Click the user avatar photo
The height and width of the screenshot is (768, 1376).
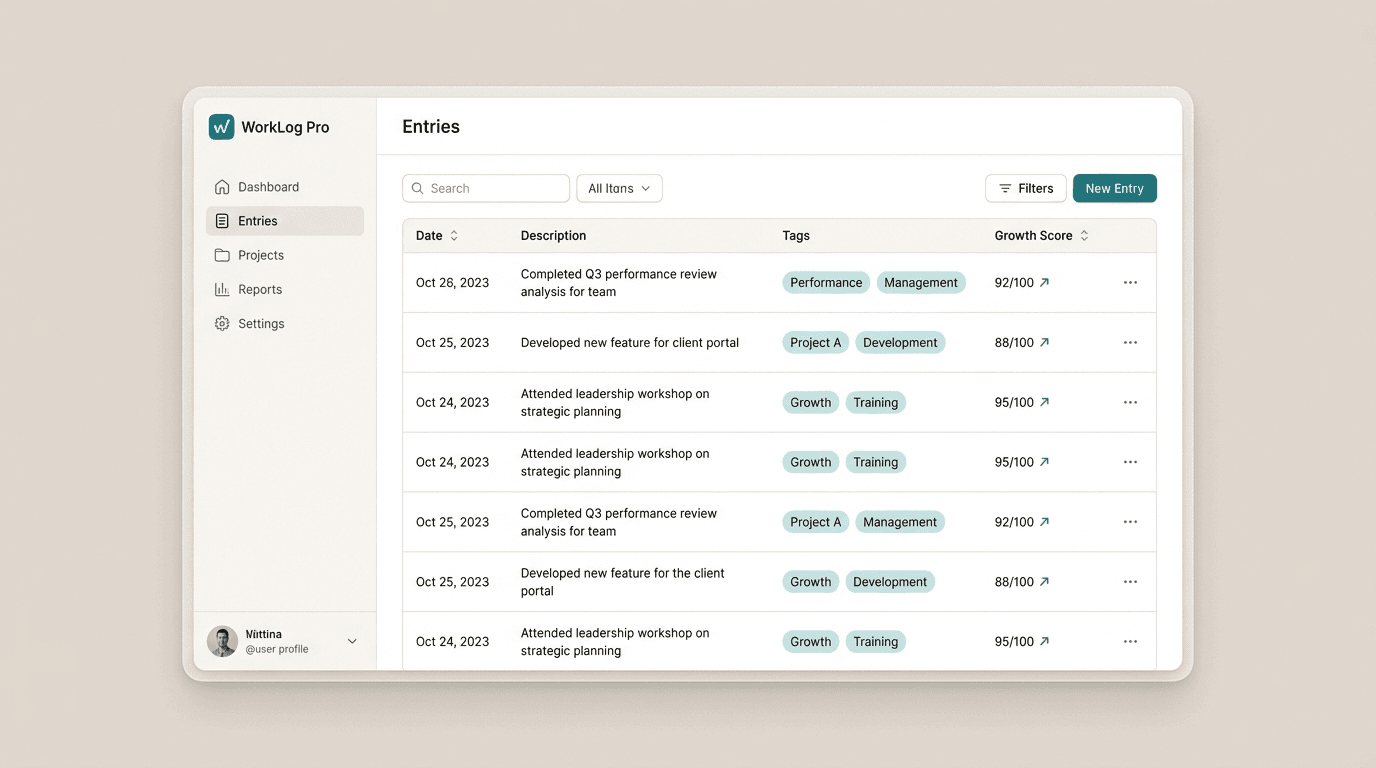(x=222, y=641)
